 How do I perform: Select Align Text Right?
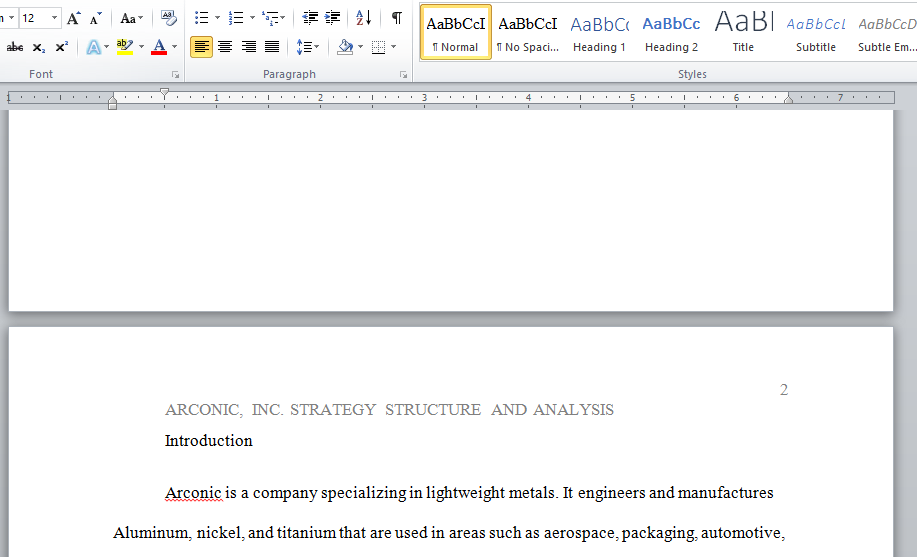click(249, 47)
